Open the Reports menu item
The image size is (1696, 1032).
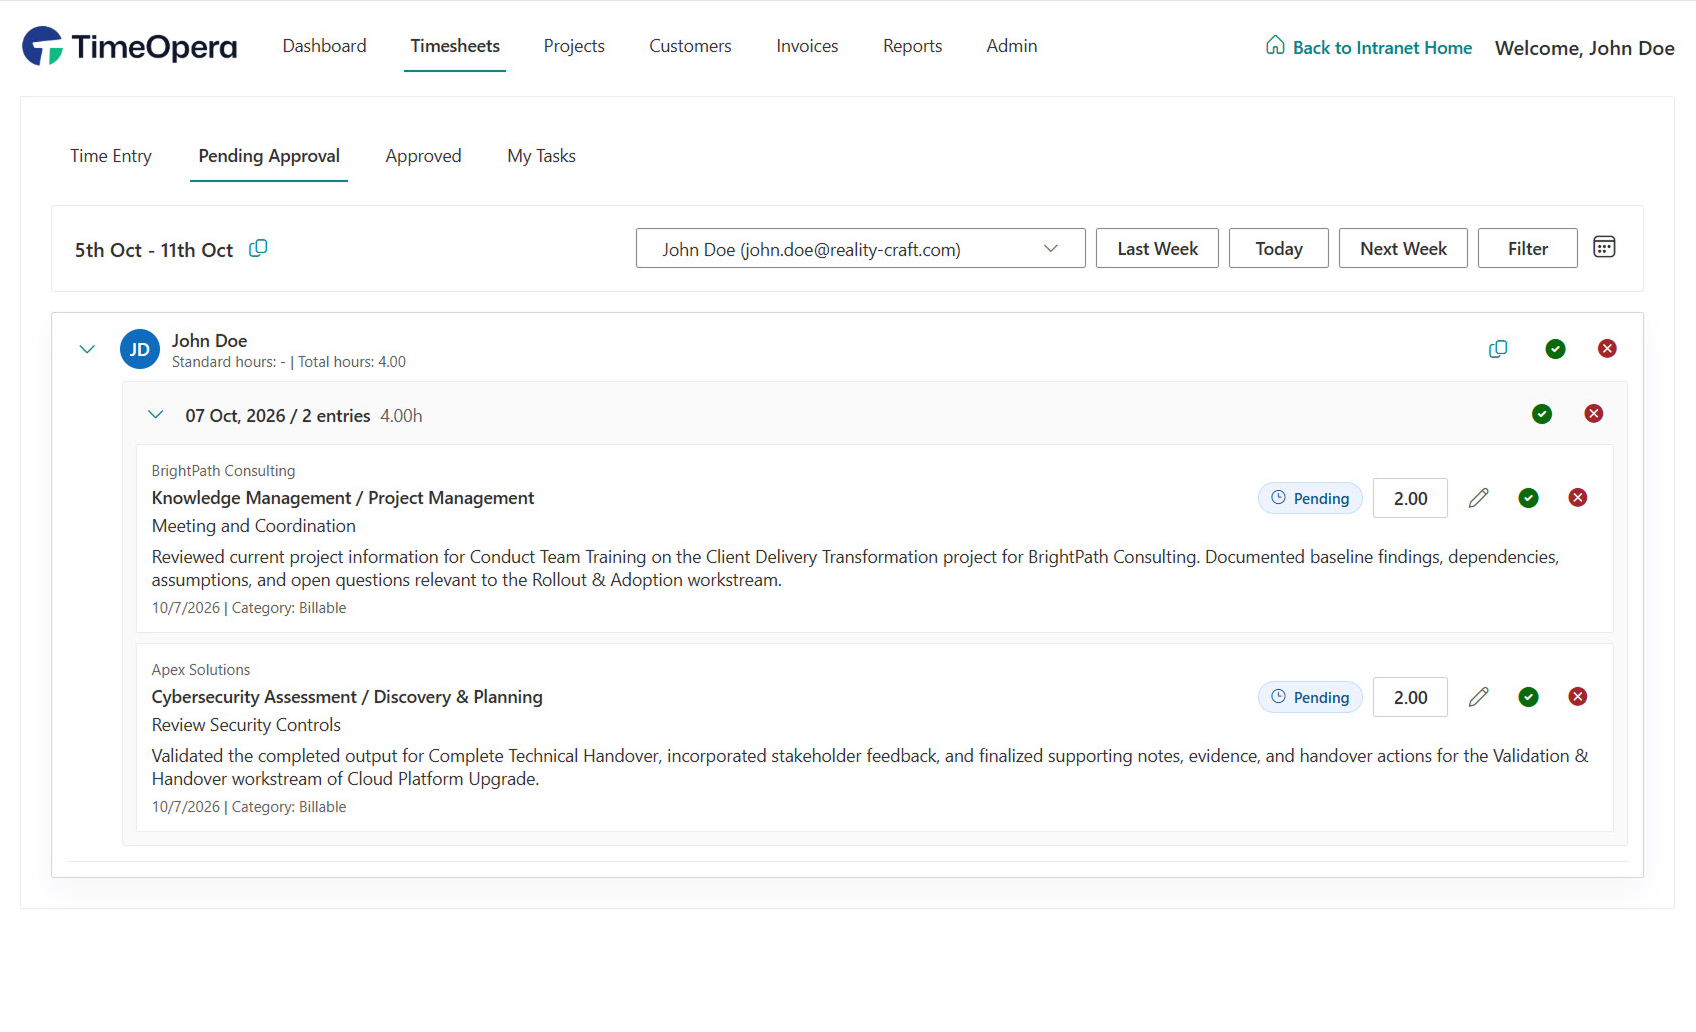pos(912,46)
